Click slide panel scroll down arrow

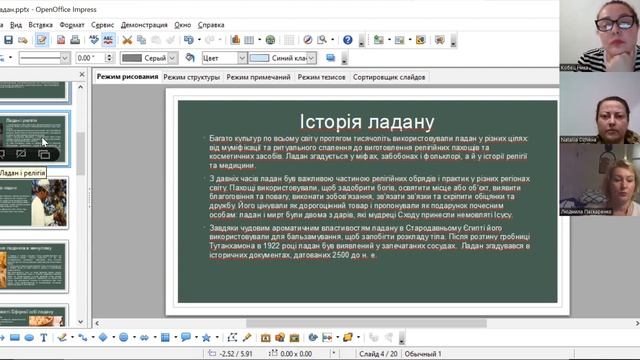tap(80, 322)
